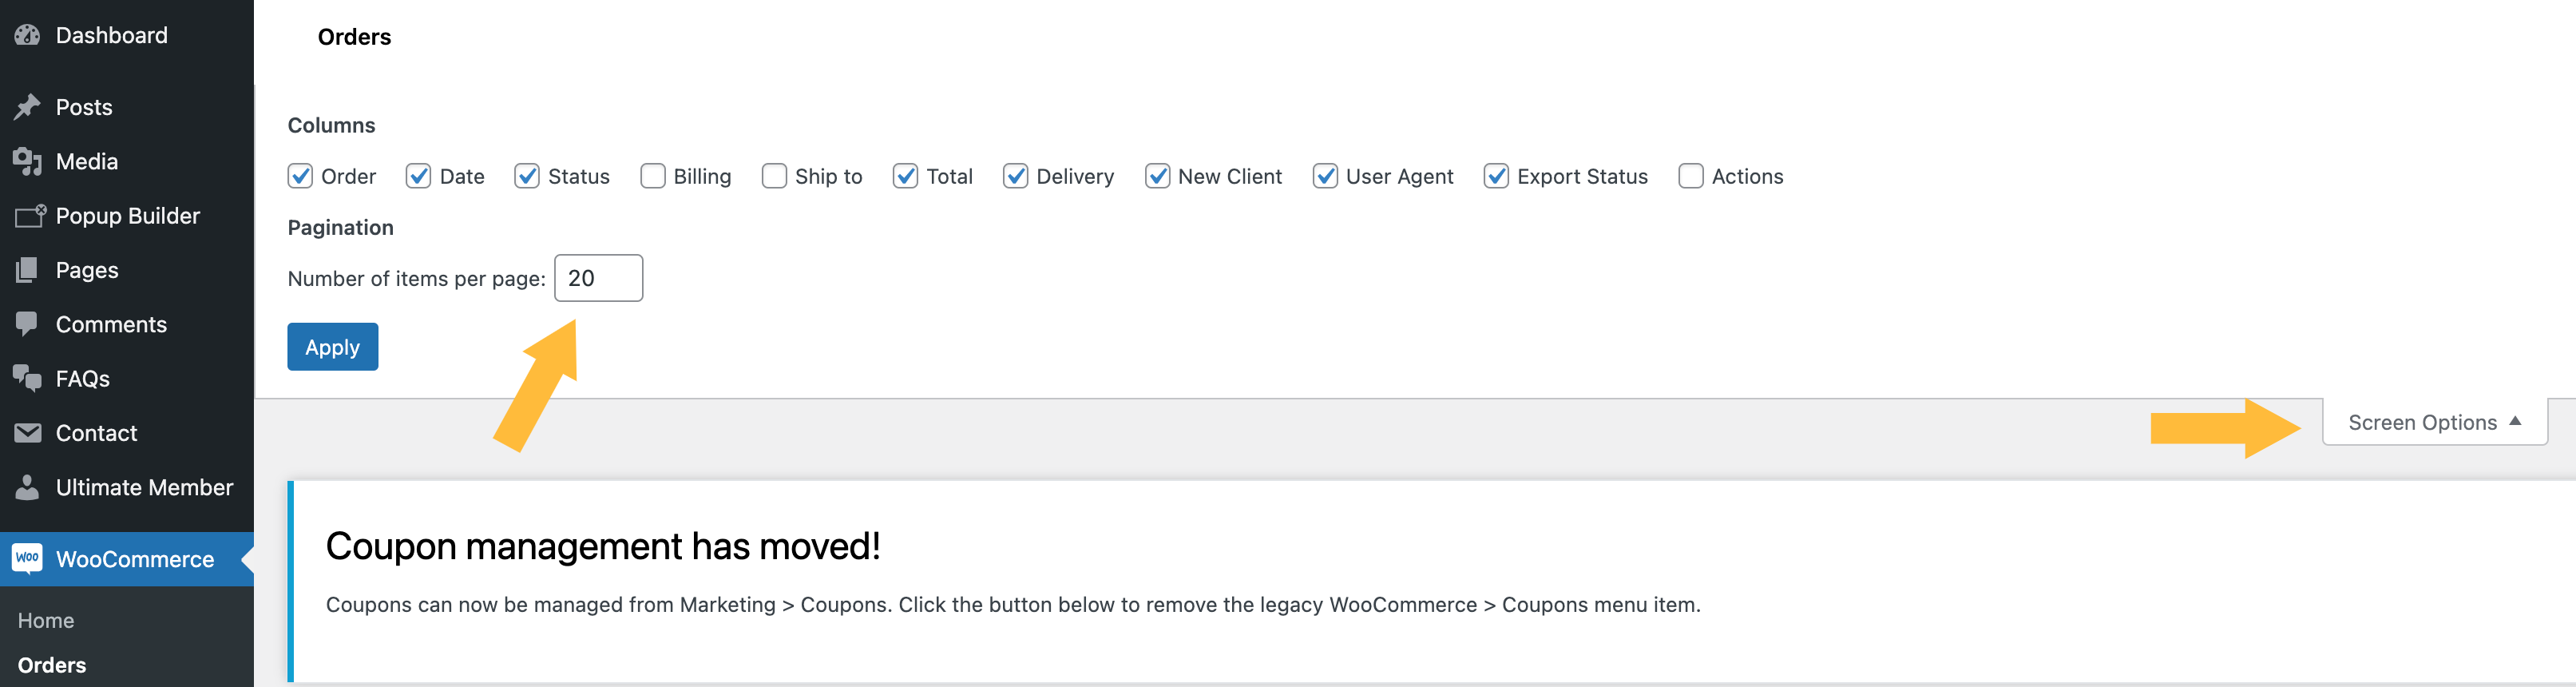Open the FAQs menu item
Image resolution: width=2576 pixels, height=687 pixels.
tap(83, 379)
